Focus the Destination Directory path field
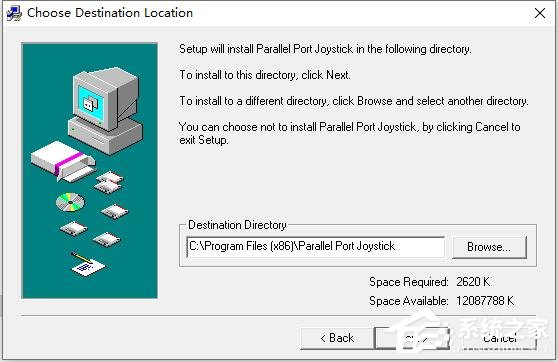This screenshot has width=558, height=362. [315, 247]
